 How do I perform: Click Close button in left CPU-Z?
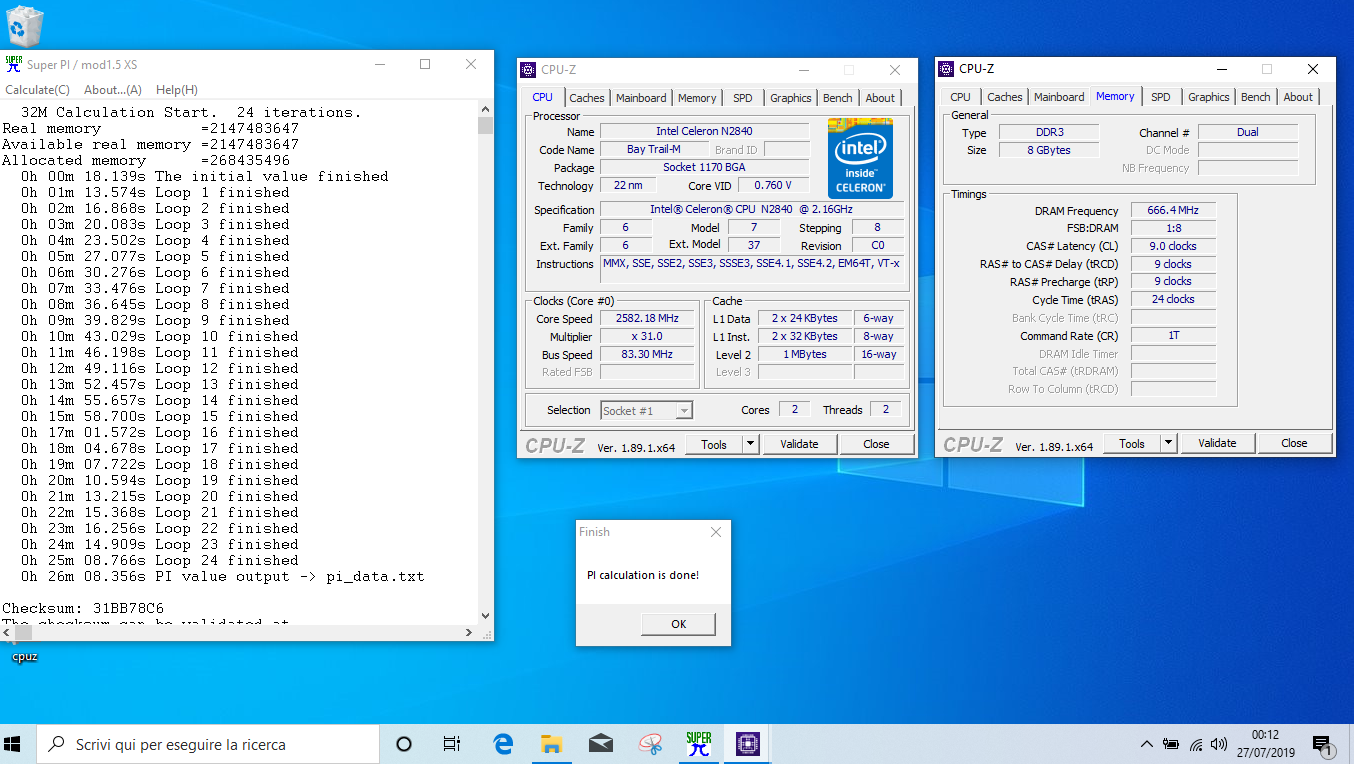click(x=876, y=444)
